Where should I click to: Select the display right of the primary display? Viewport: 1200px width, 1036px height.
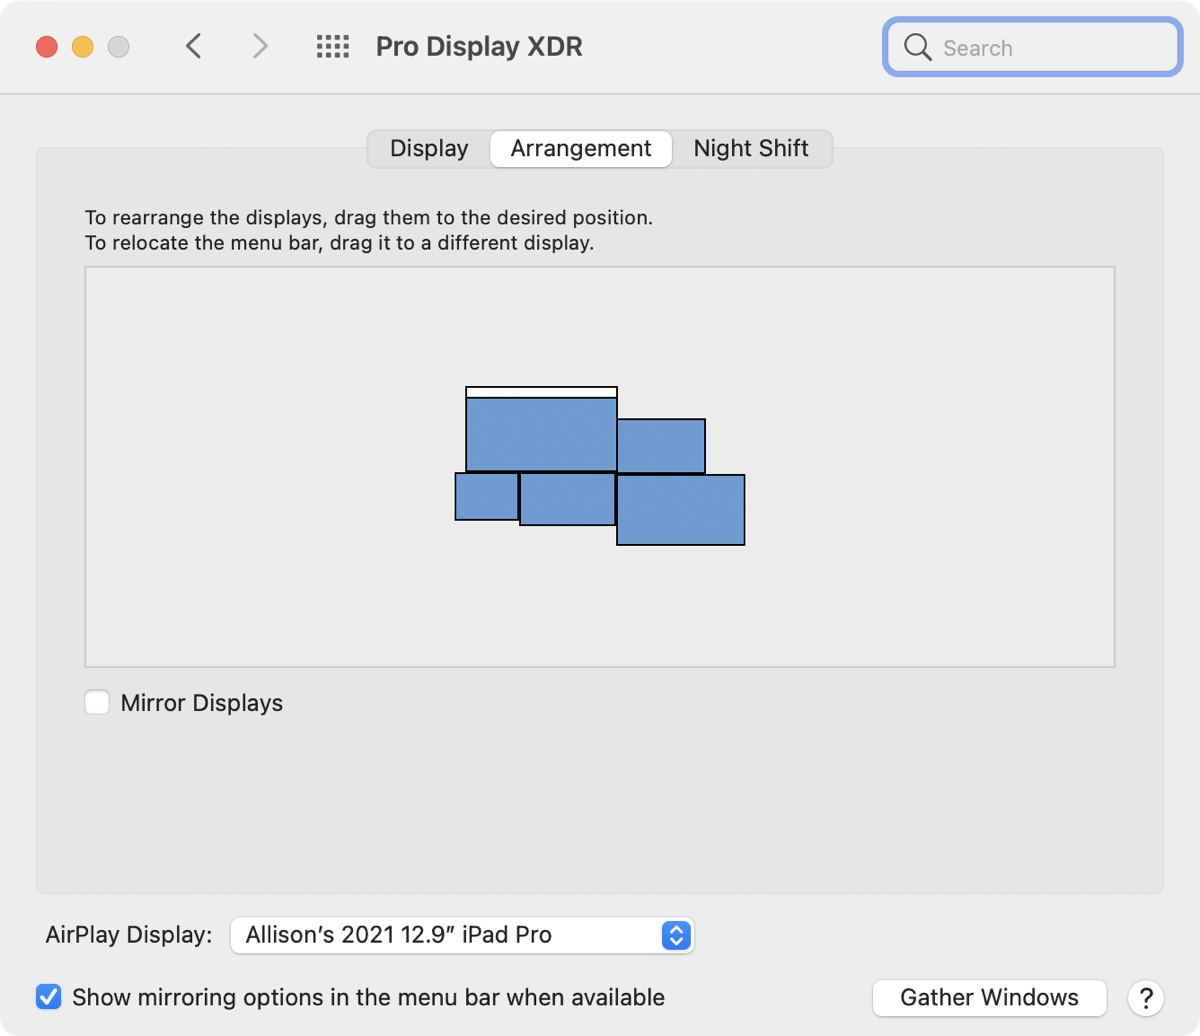pos(661,446)
